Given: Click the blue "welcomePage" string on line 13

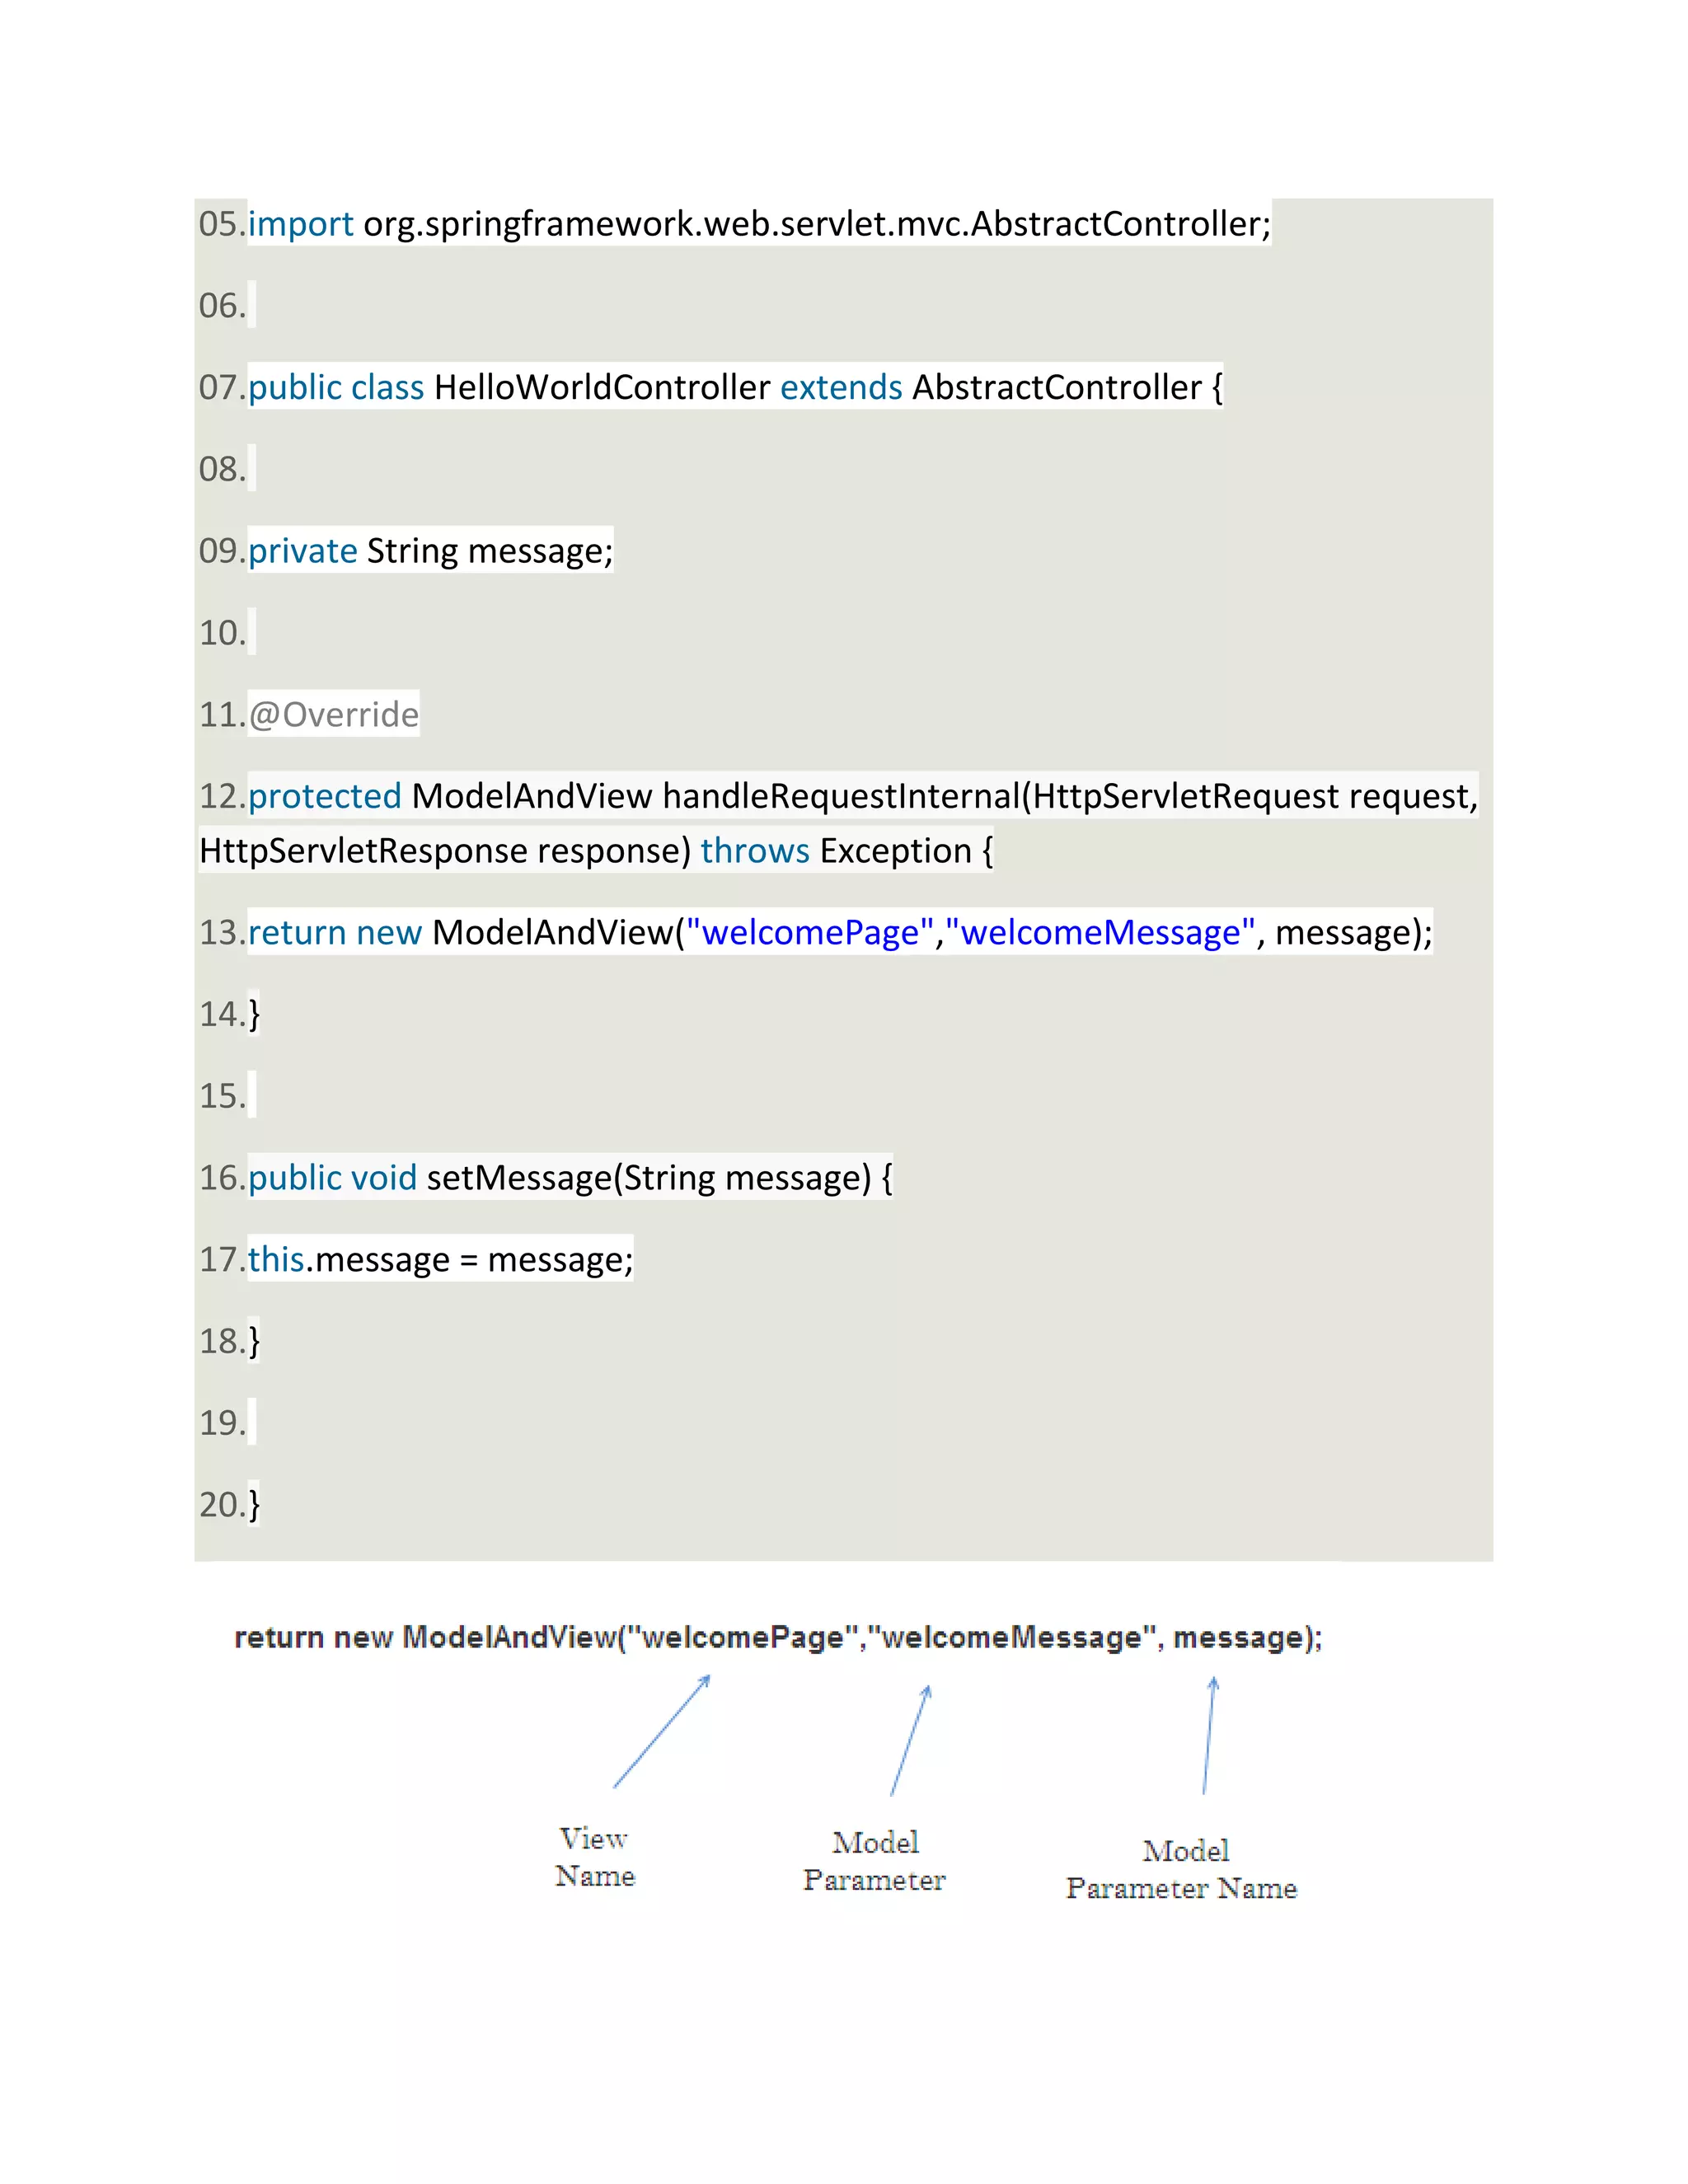Looking at the screenshot, I should pos(810,932).
